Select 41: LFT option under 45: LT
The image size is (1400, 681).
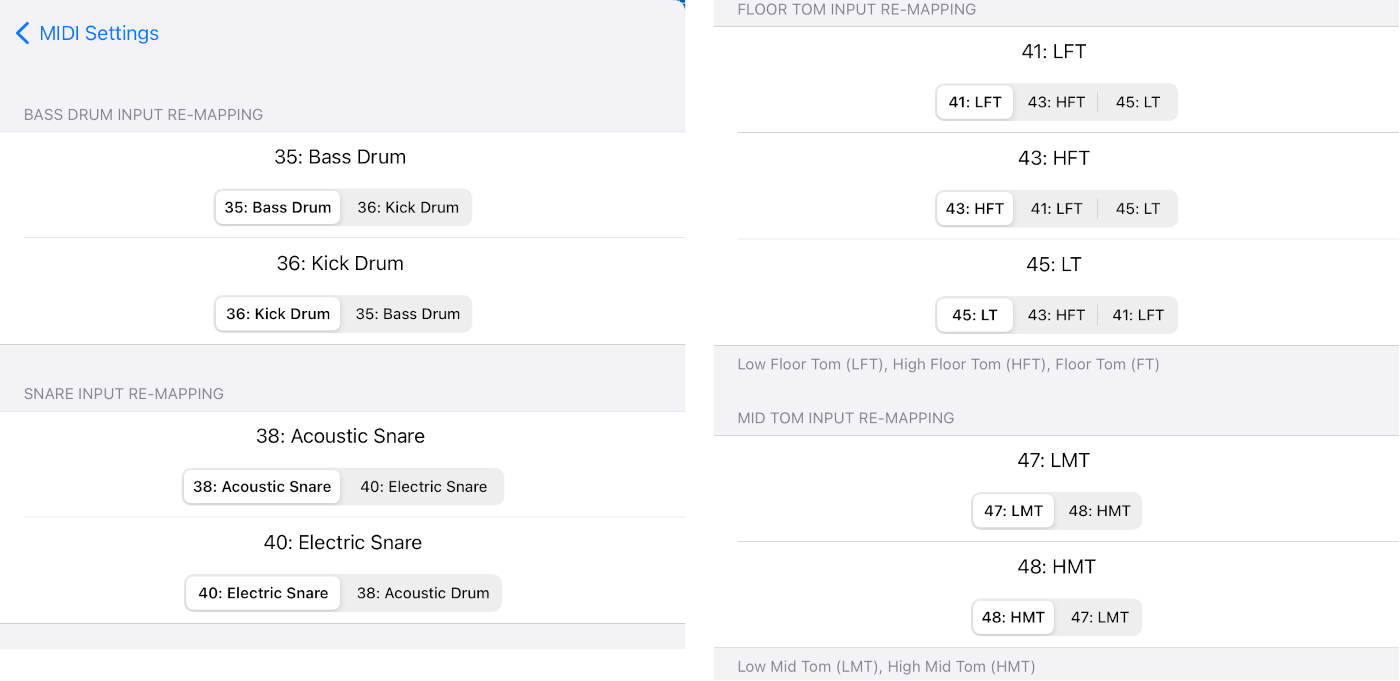tap(1138, 315)
